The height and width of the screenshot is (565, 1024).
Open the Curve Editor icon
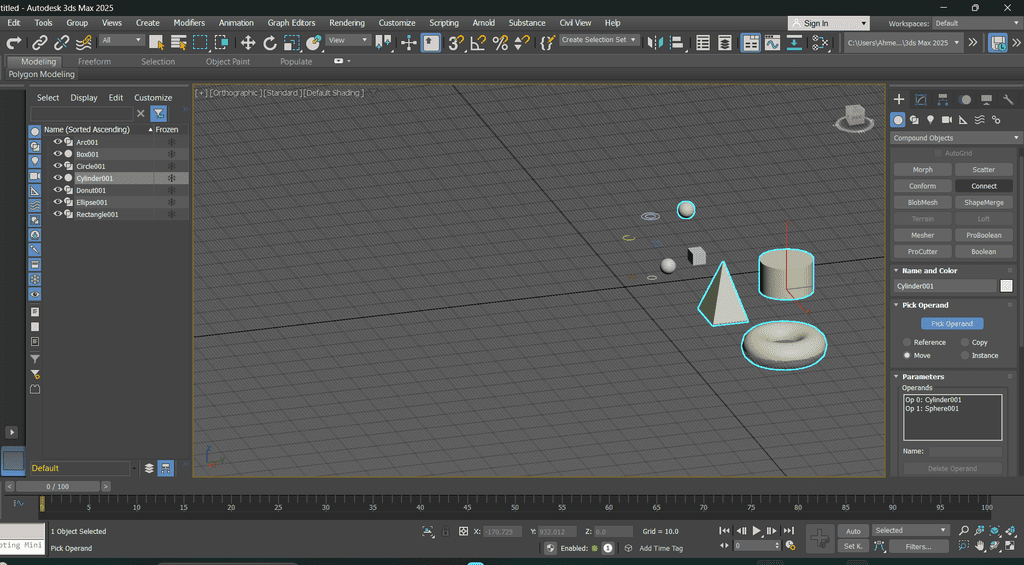[773, 43]
